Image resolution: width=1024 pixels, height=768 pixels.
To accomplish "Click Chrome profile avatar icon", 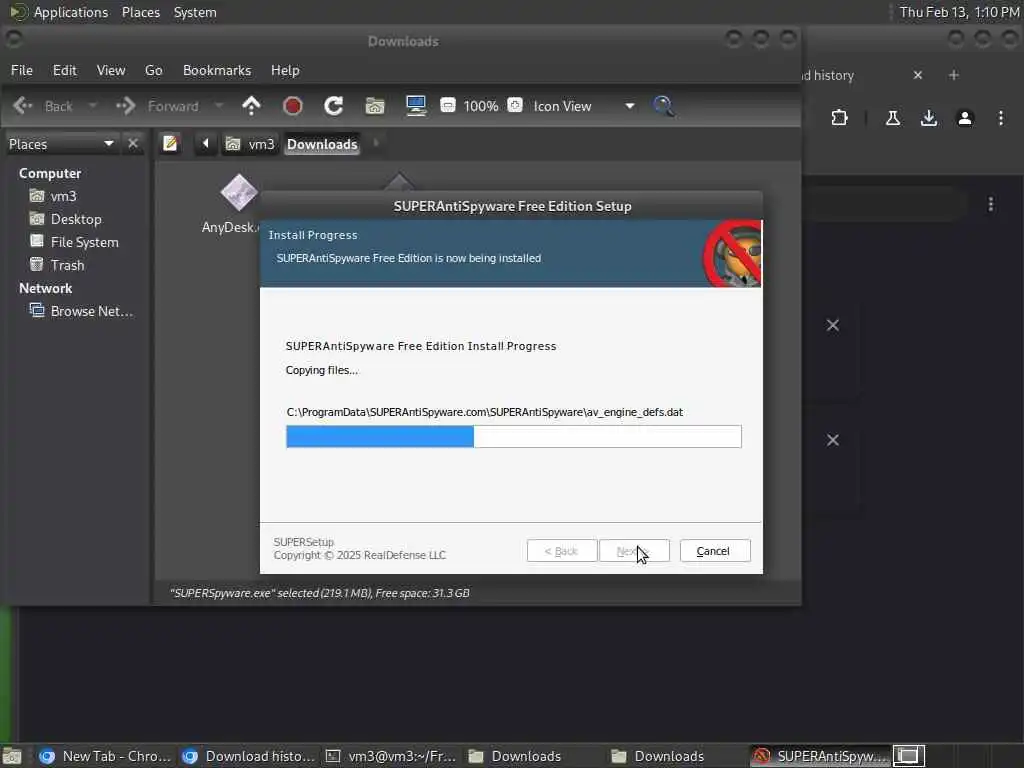I will [x=965, y=118].
